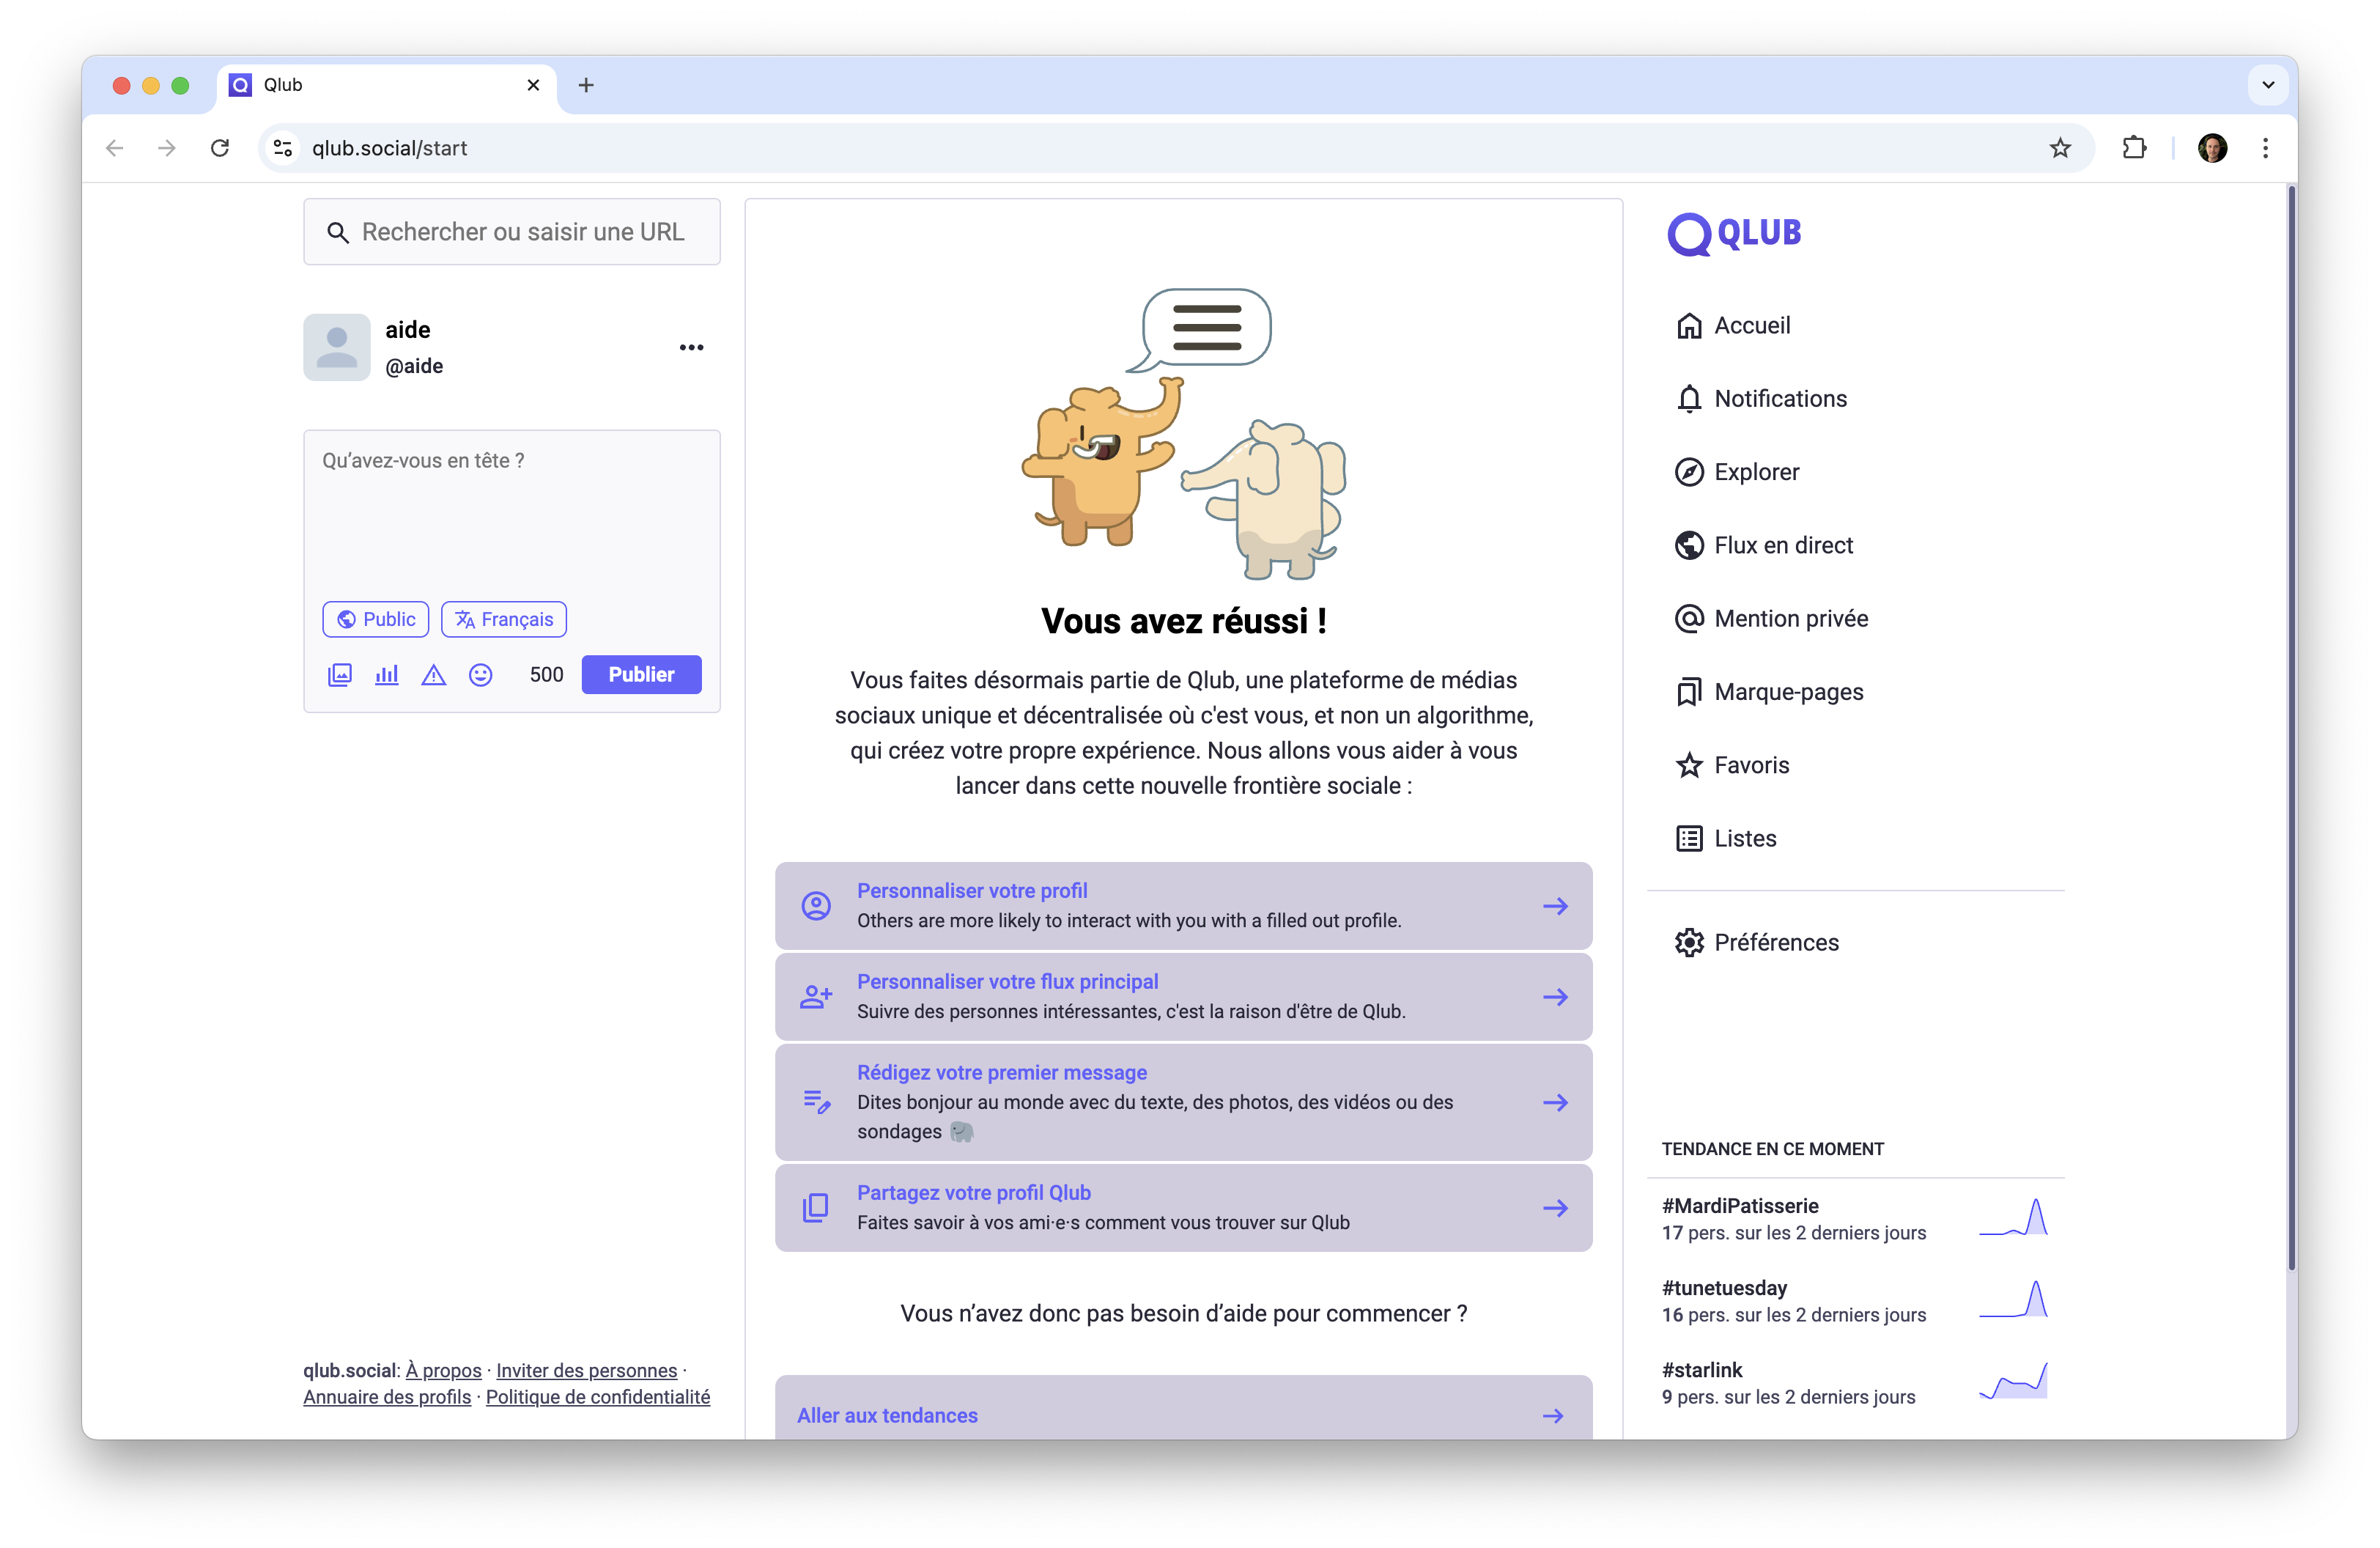Click the add image attachment icon
The width and height of the screenshot is (2380, 1548).
[x=340, y=675]
